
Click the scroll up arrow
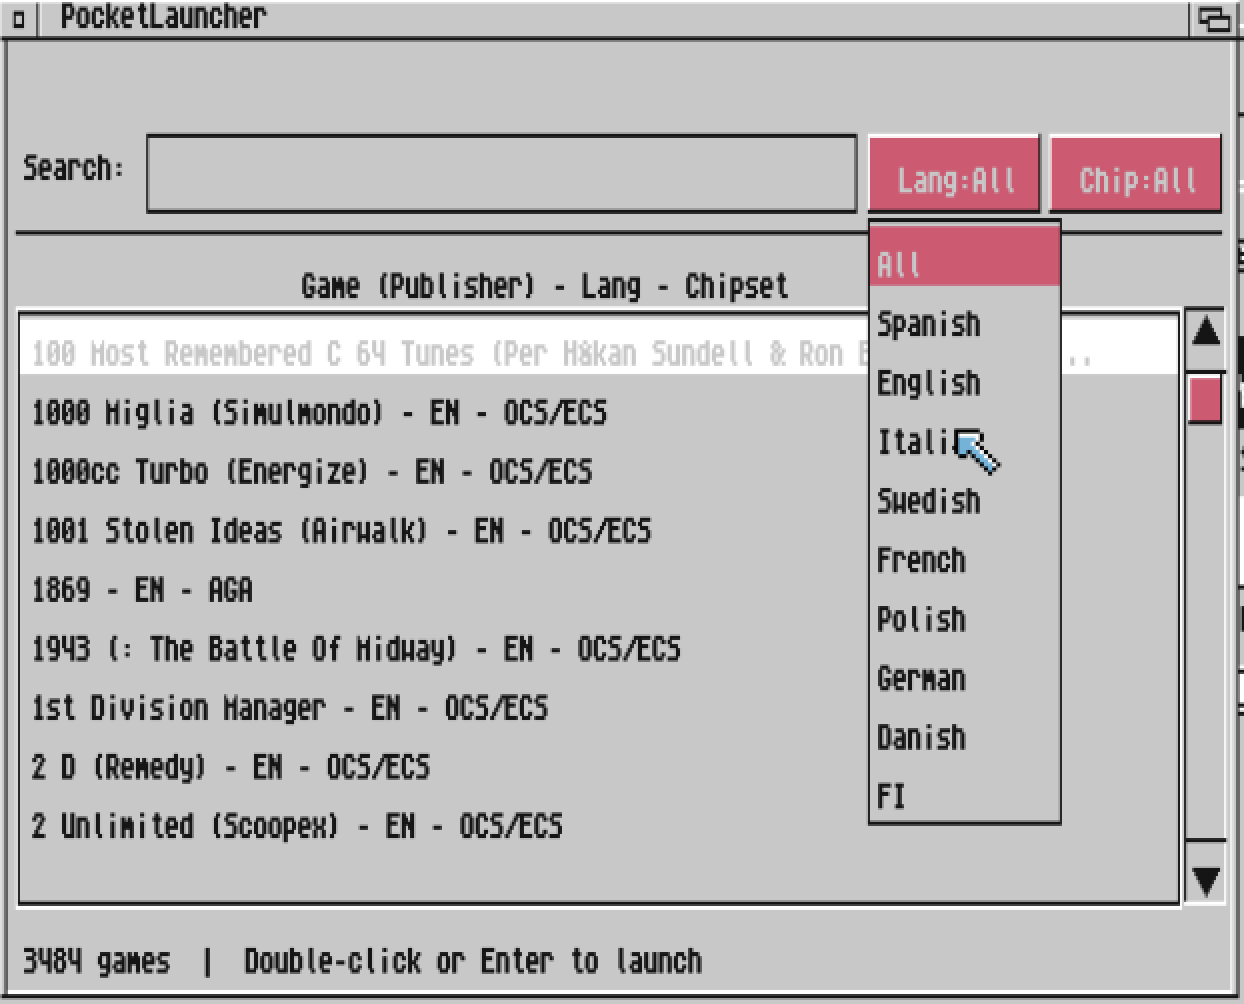click(x=1206, y=333)
